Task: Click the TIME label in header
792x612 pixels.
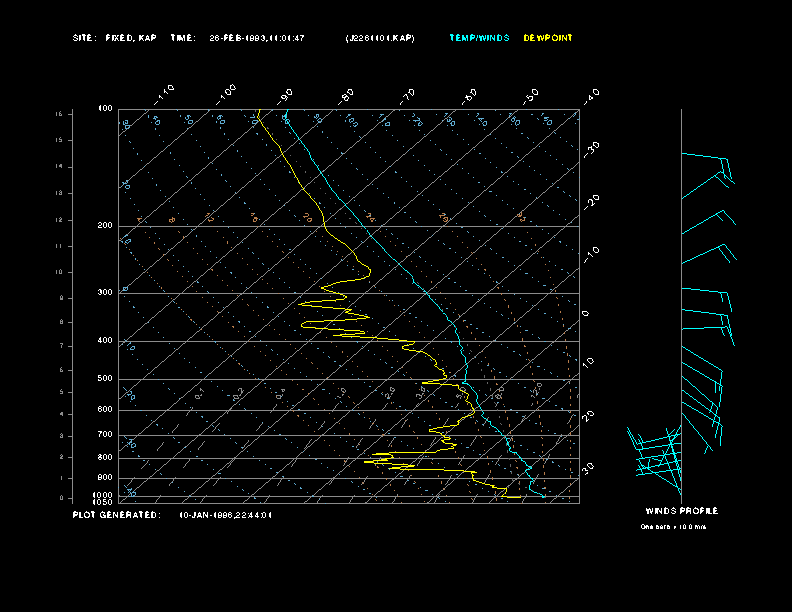Action: pos(183,38)
